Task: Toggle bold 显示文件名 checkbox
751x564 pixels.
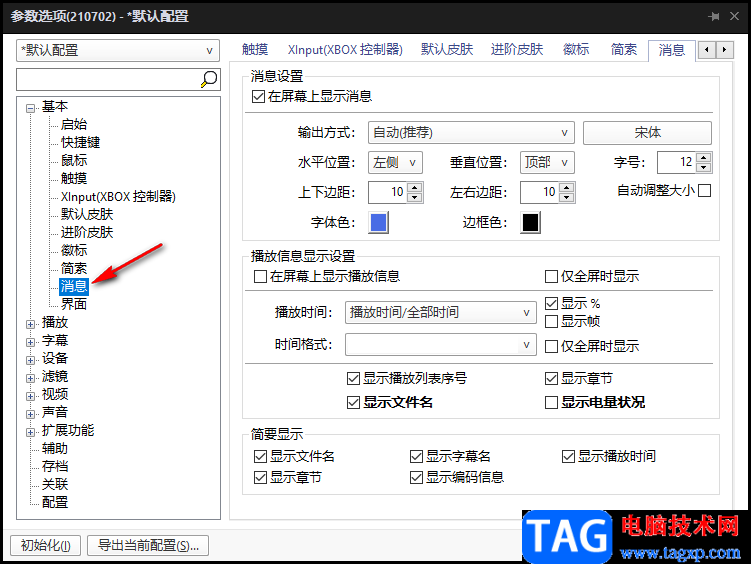Action: coord(353,402)
